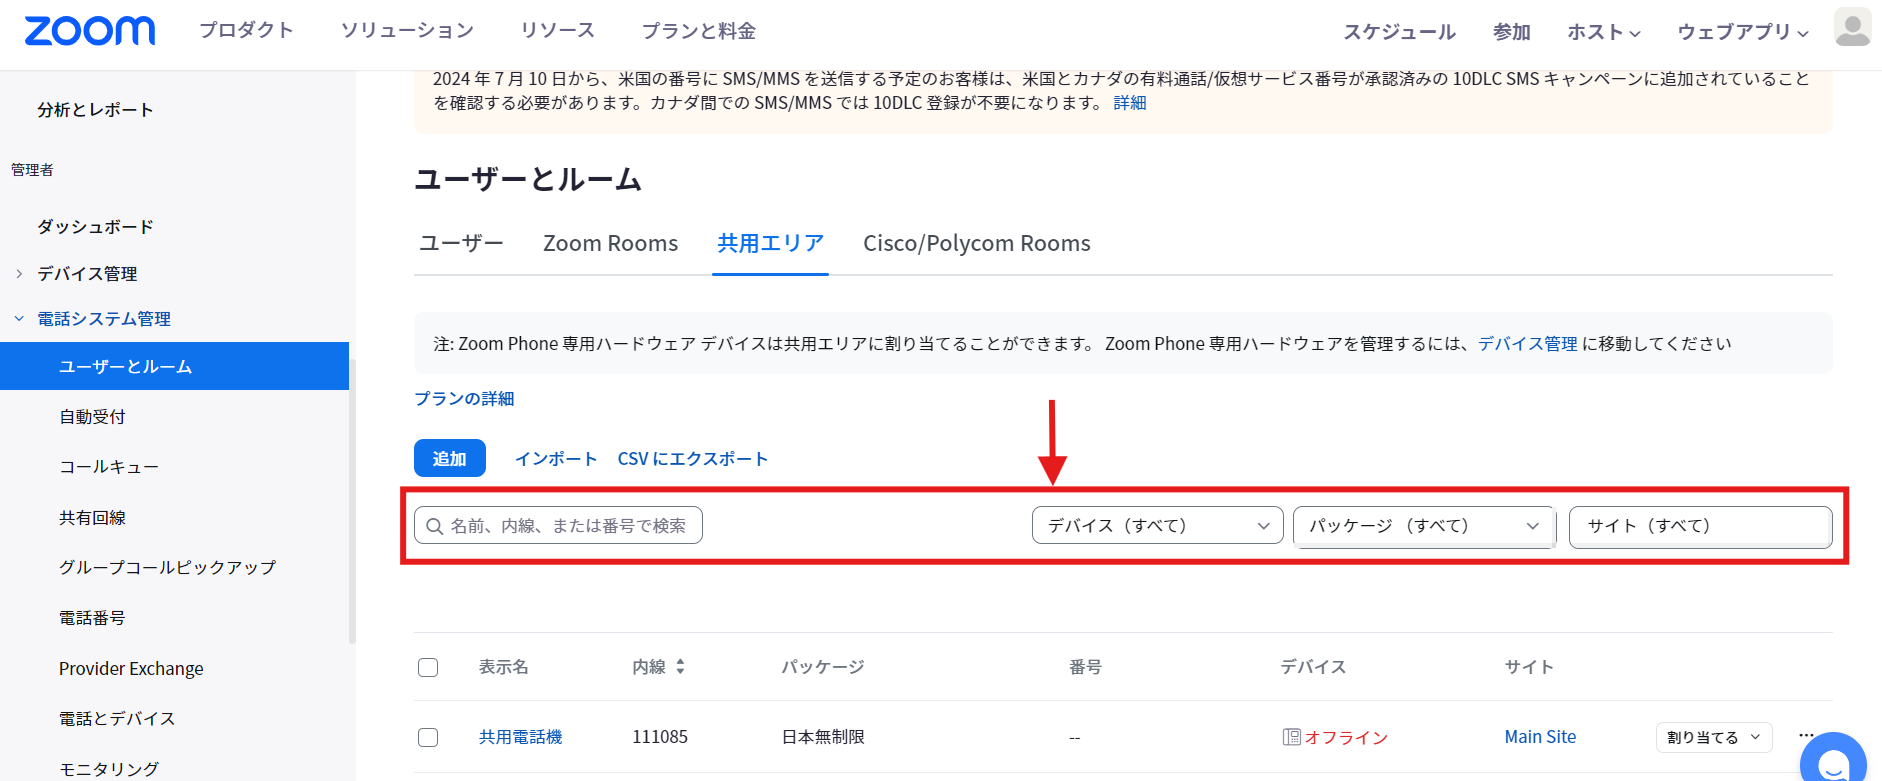Click デバイス管理 link in note

tap(1527, 343)
